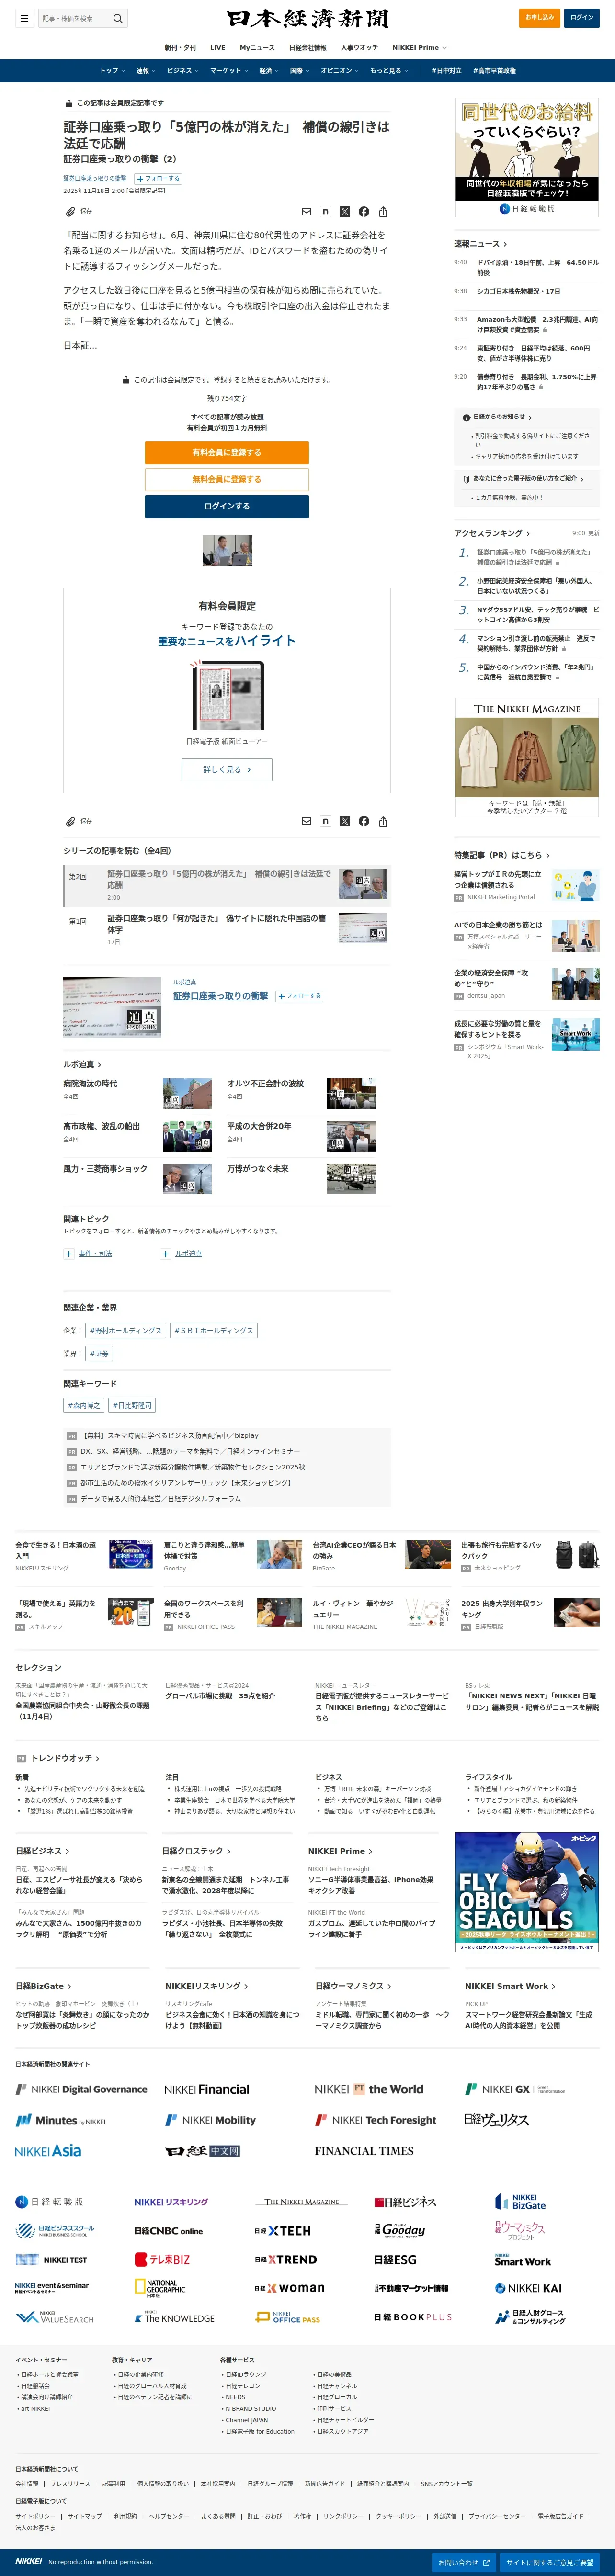This screenshot has height=2576, width=615.
Task: Expand the マーケット navigation dropdown
Action: (229, 71)
